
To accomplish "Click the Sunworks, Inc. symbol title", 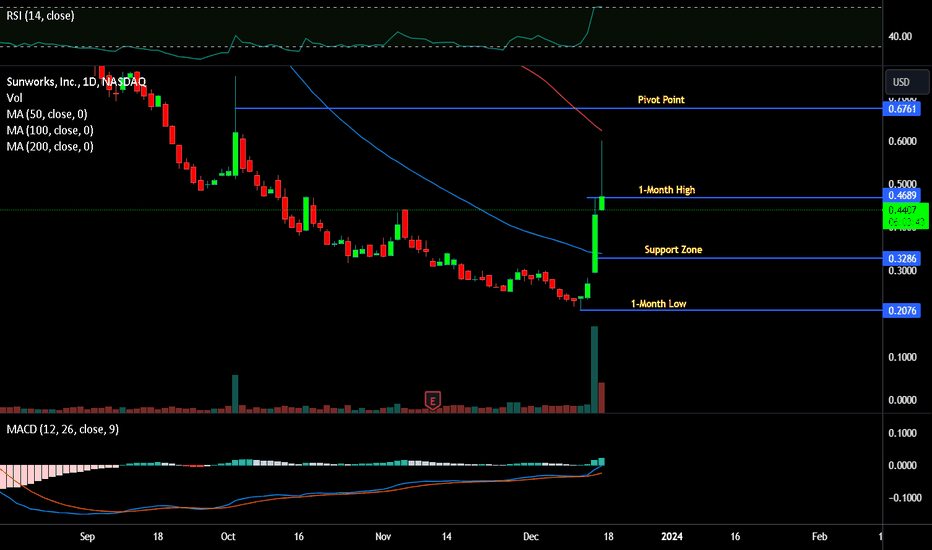I will click(x=76, y=81).
